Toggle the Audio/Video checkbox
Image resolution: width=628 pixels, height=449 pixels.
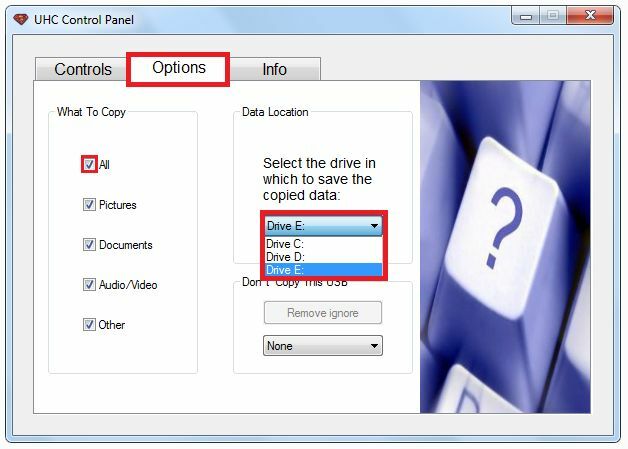point(89,284)
